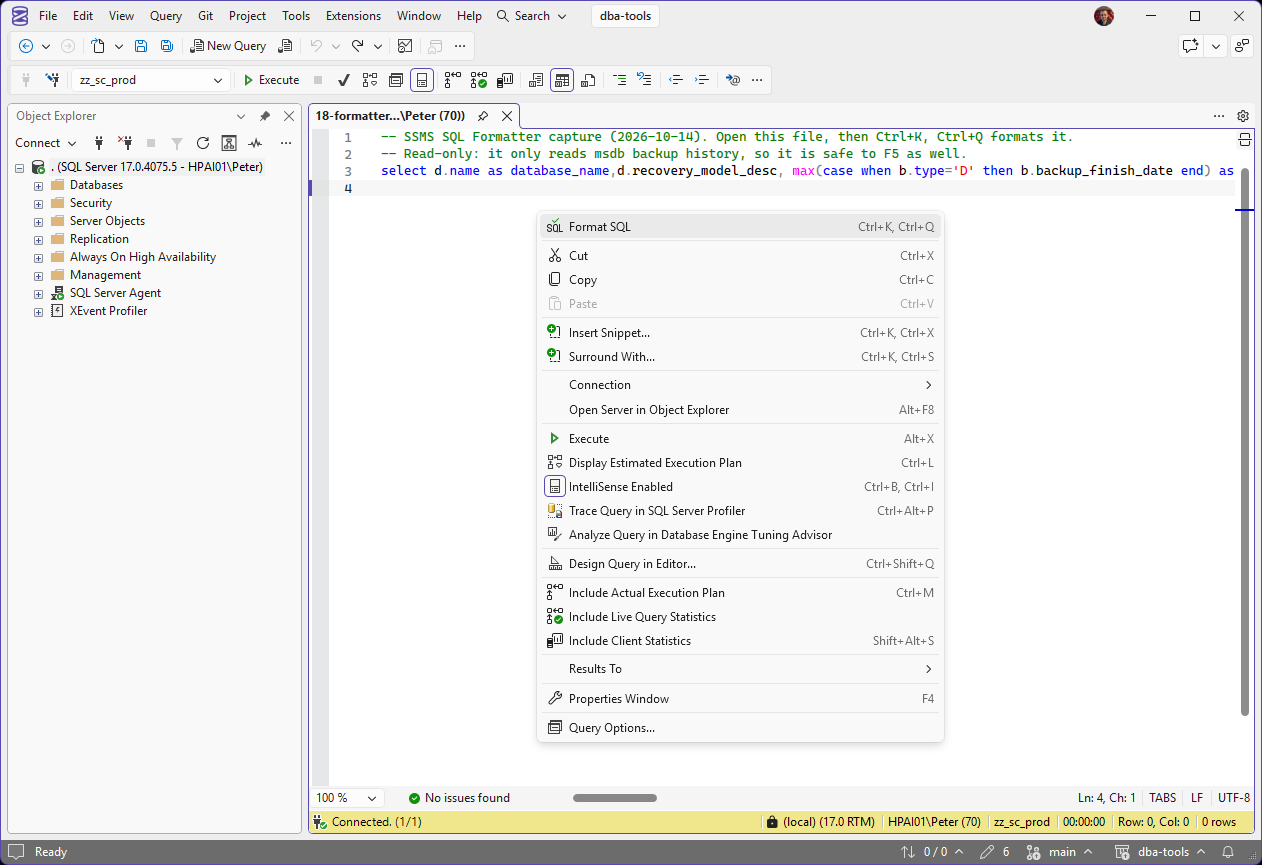Click the hierarchy diagram icon in Object Explorer toolbar
This screenshot has width=1262, height=865.
click(x=229, y=143)
